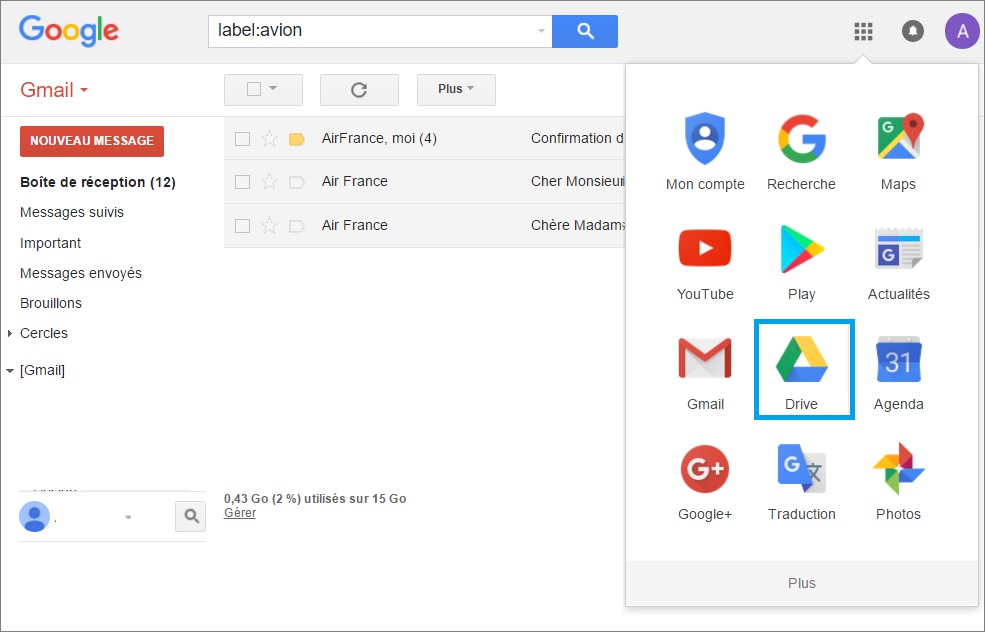Open Boîte de réception (12)
This screenshot has width=985, height=632.
point(98,182)
